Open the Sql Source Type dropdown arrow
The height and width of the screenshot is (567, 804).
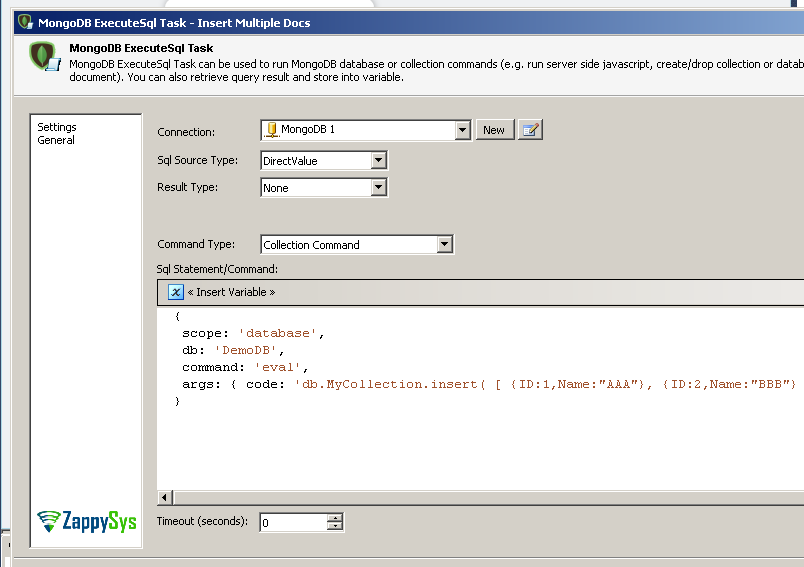[378, 160]
